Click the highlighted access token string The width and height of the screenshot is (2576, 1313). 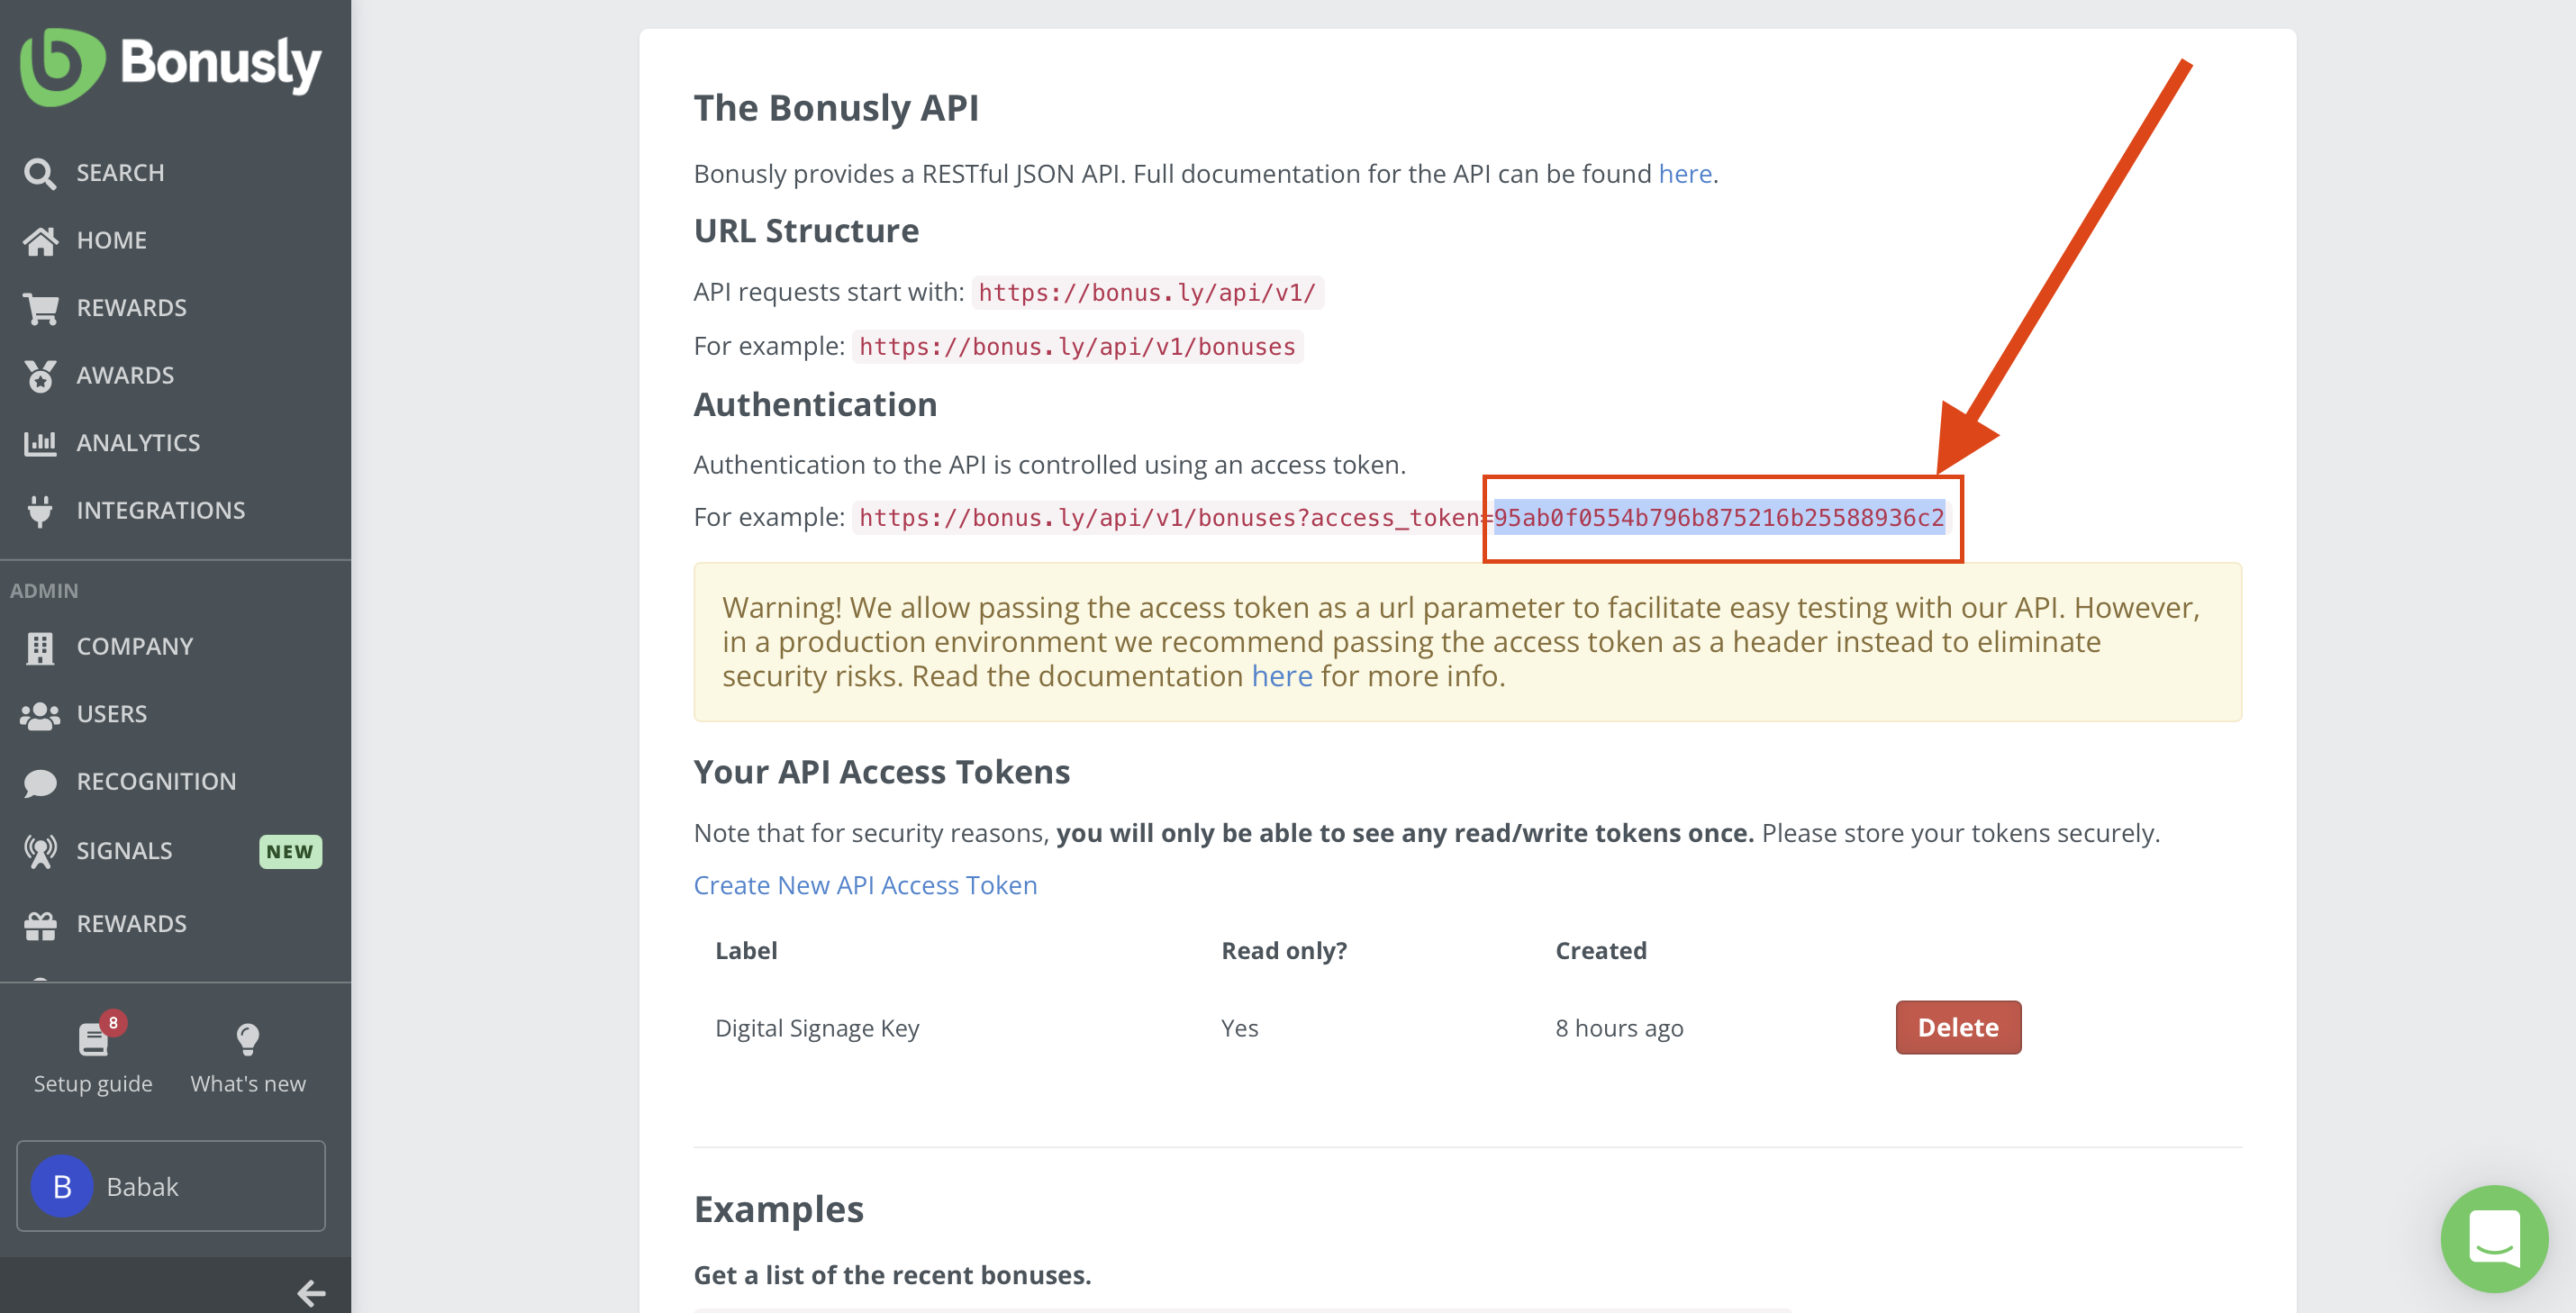click(x=1718, y=518)
